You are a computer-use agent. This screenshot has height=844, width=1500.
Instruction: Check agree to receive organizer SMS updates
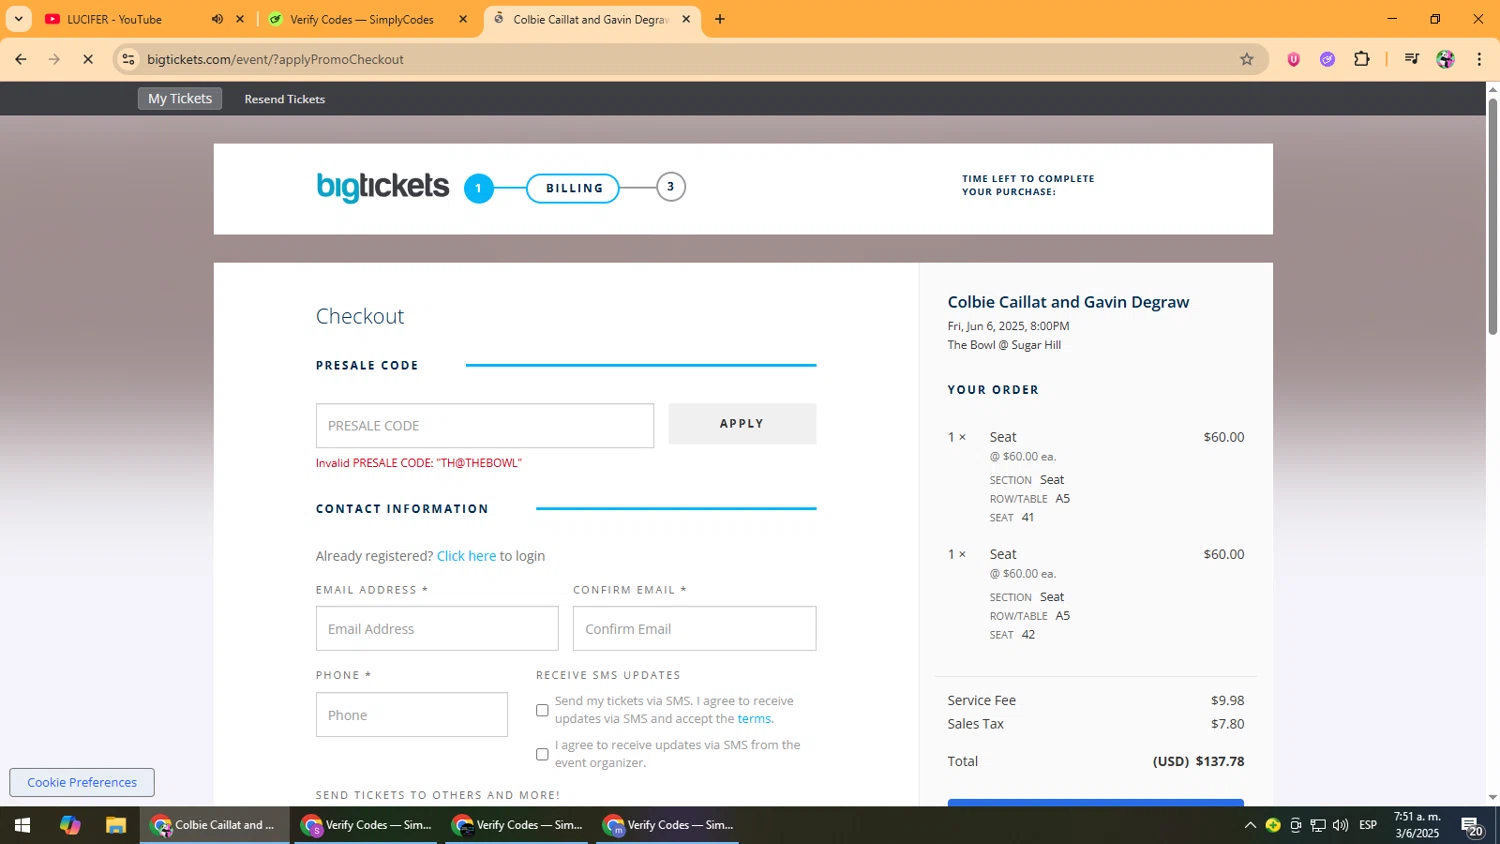[x=542, y=754]
